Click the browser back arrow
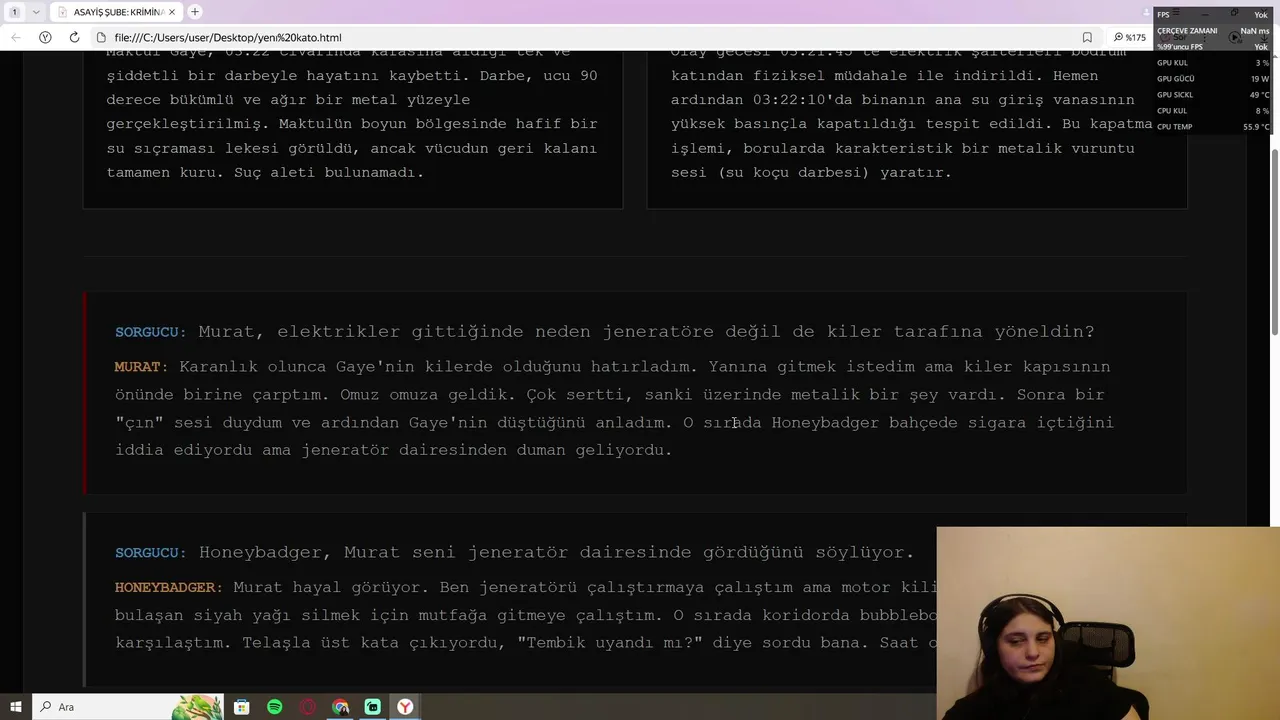Viewport: 1280px width, 720px height. pos(15,37)
